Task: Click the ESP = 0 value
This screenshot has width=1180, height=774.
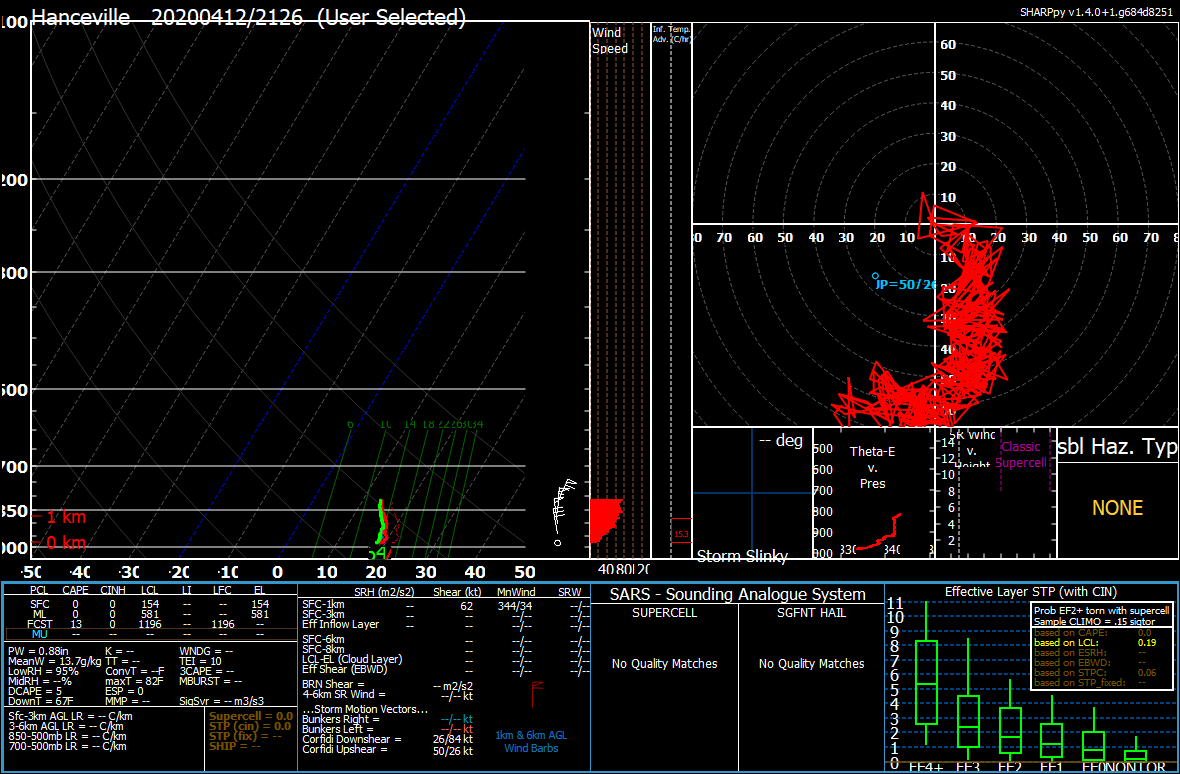Action: [x=124, y=691]
